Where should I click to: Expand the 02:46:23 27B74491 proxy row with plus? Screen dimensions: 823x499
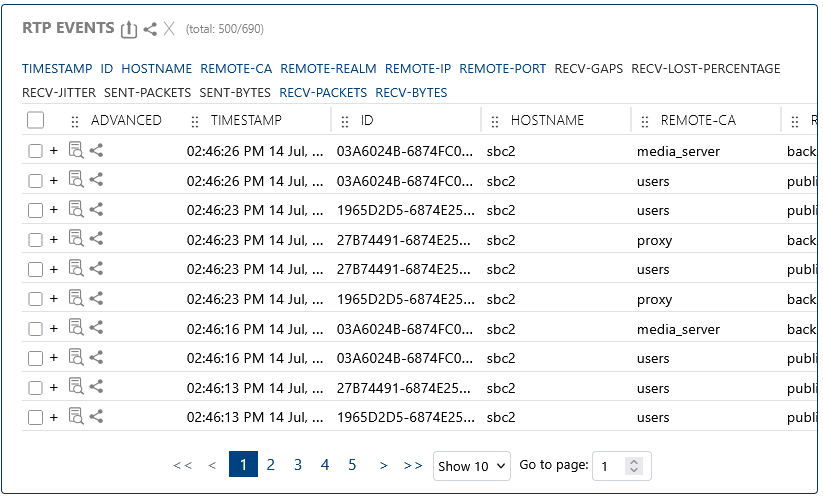[x=54, y=240]
